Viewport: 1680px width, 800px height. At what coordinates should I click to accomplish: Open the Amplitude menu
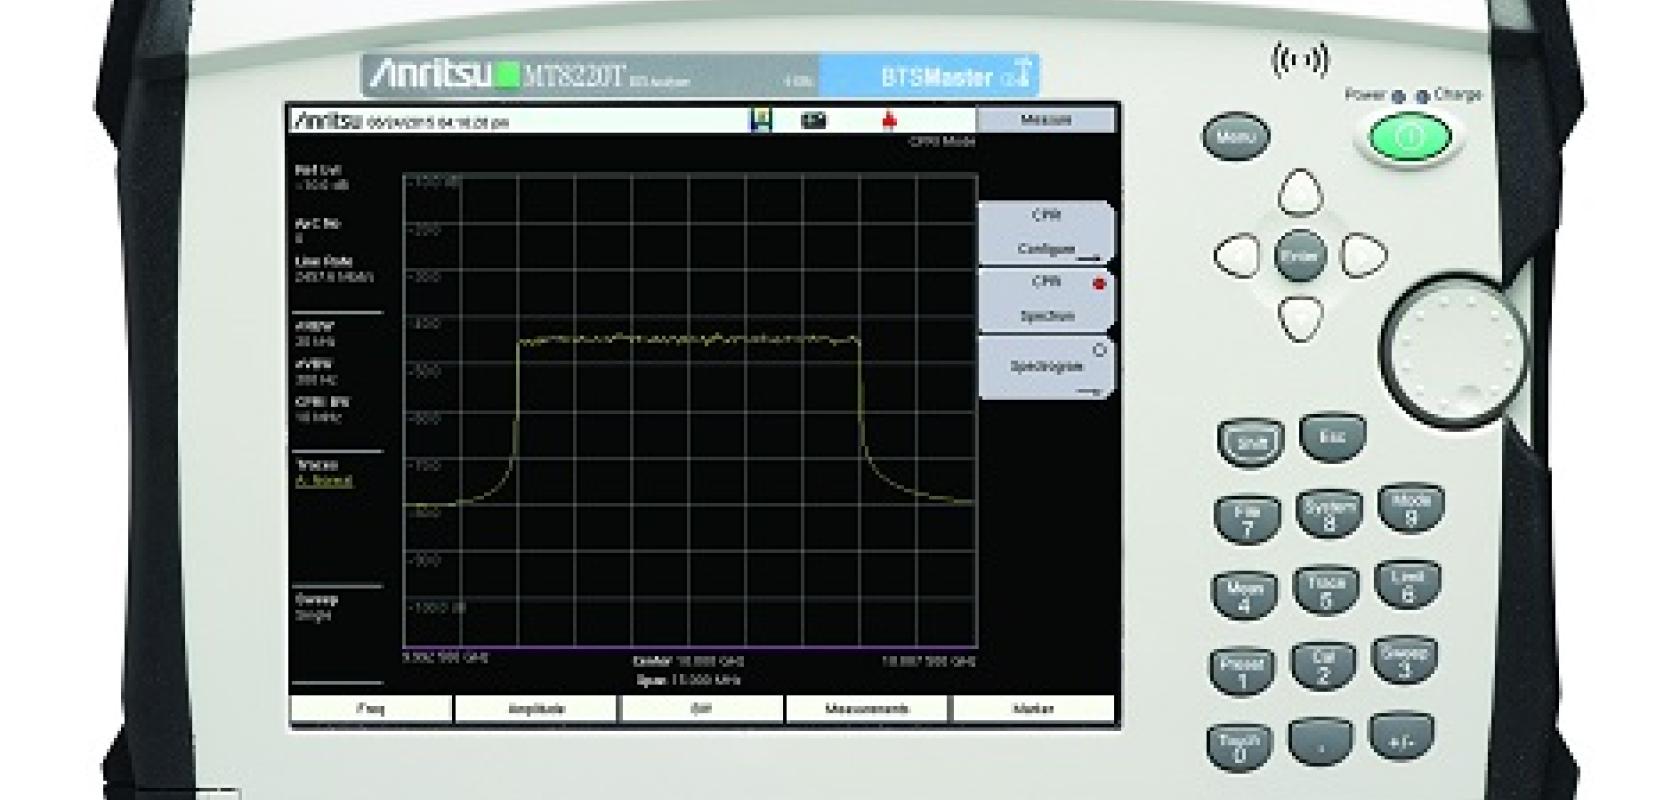(536, 709)
